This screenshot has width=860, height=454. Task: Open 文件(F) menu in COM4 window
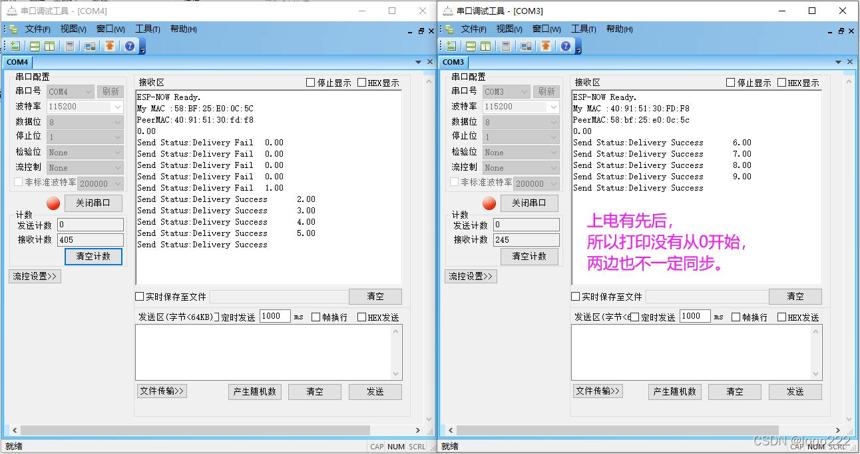point(37,29)
